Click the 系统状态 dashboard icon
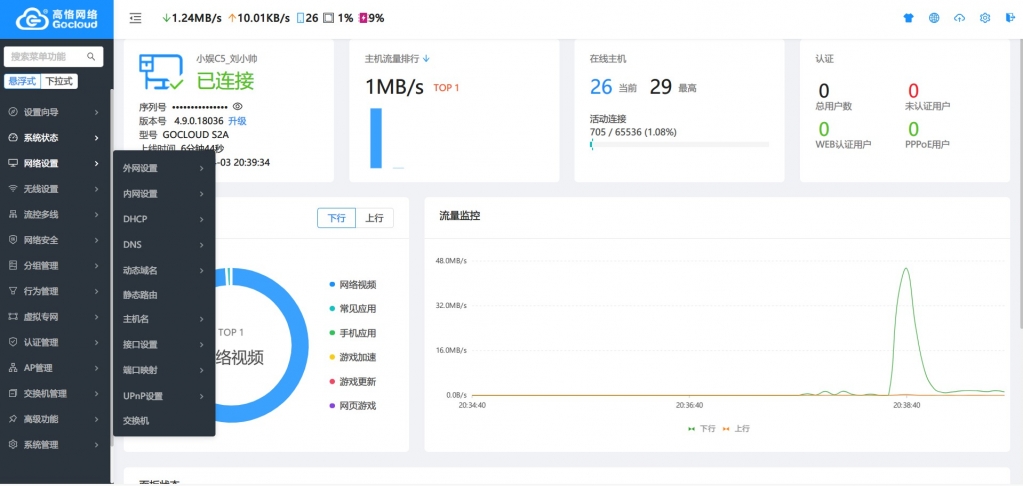Screen dimensions: 1023x486 pos(12,138)
